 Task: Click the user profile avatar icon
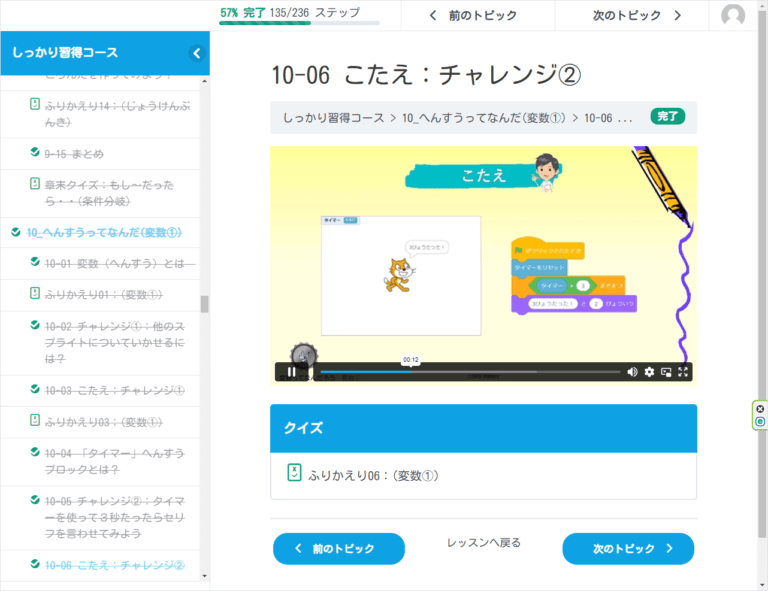click(733, 16)
